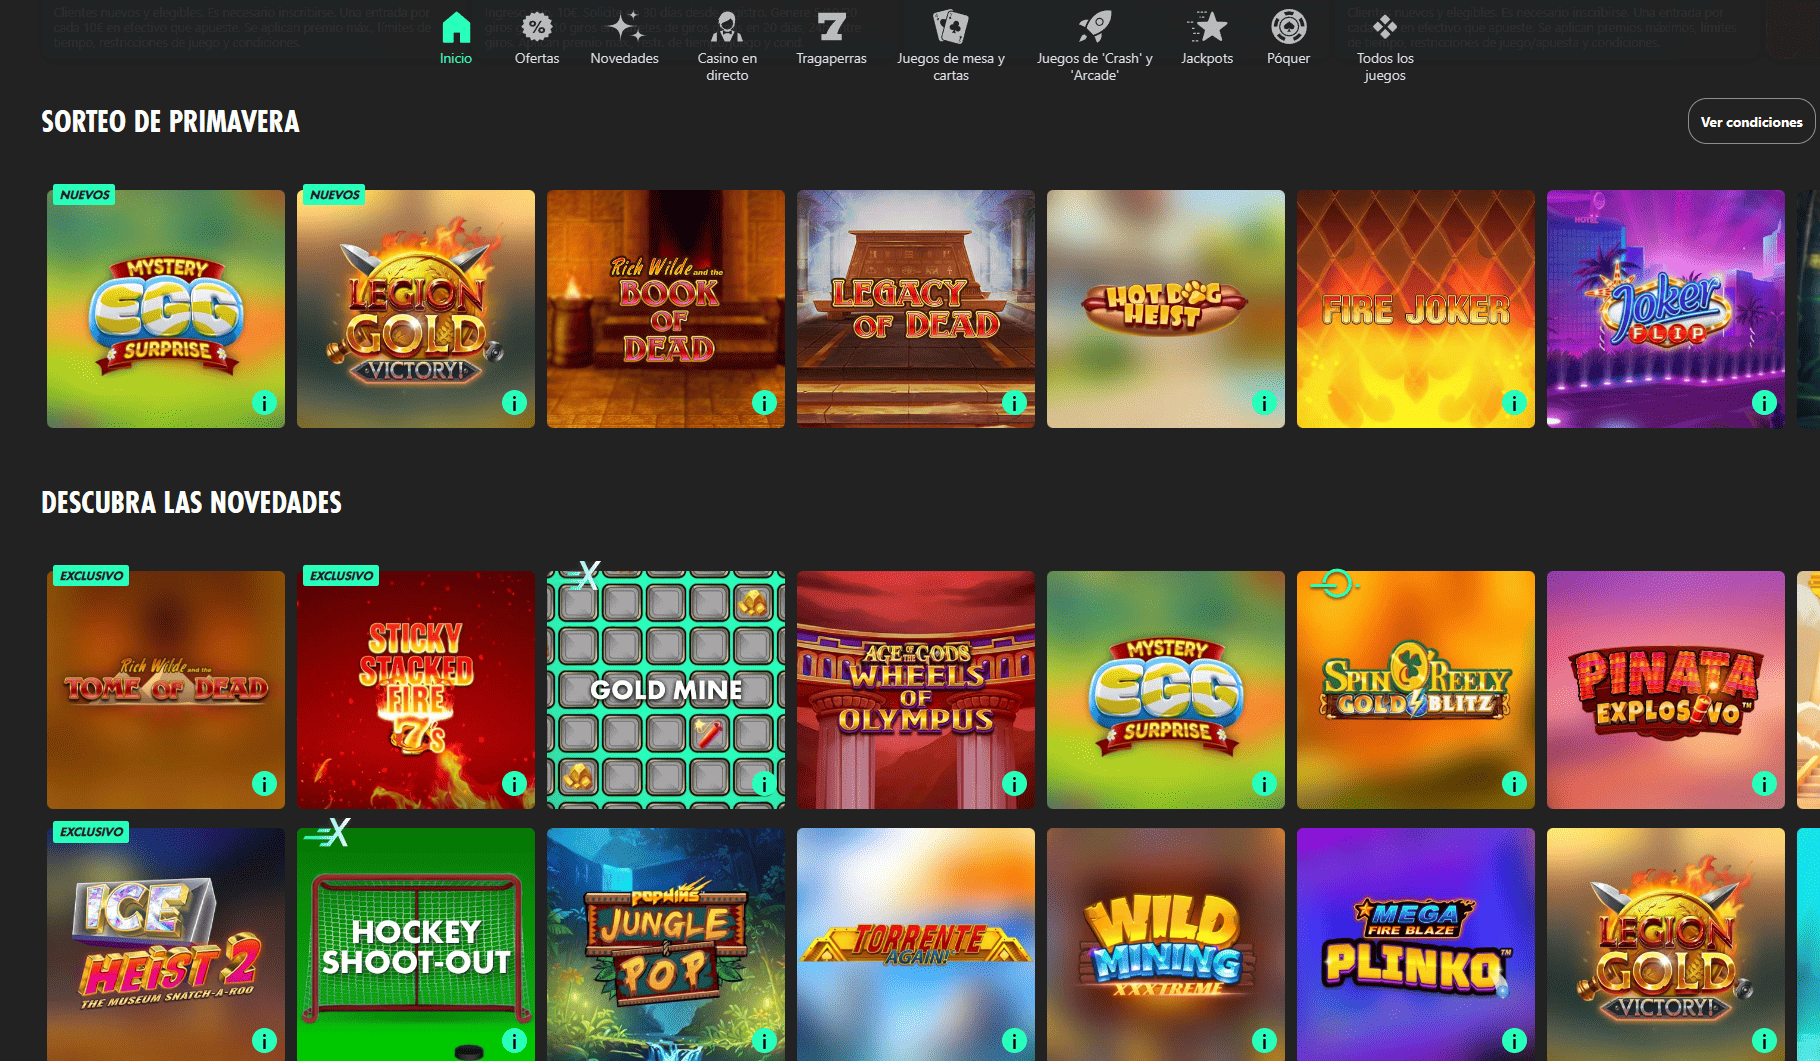1820x1061 pixels.
Task: Show info for Wild Mining XXXtreme
Action: click(1264, 1040)
